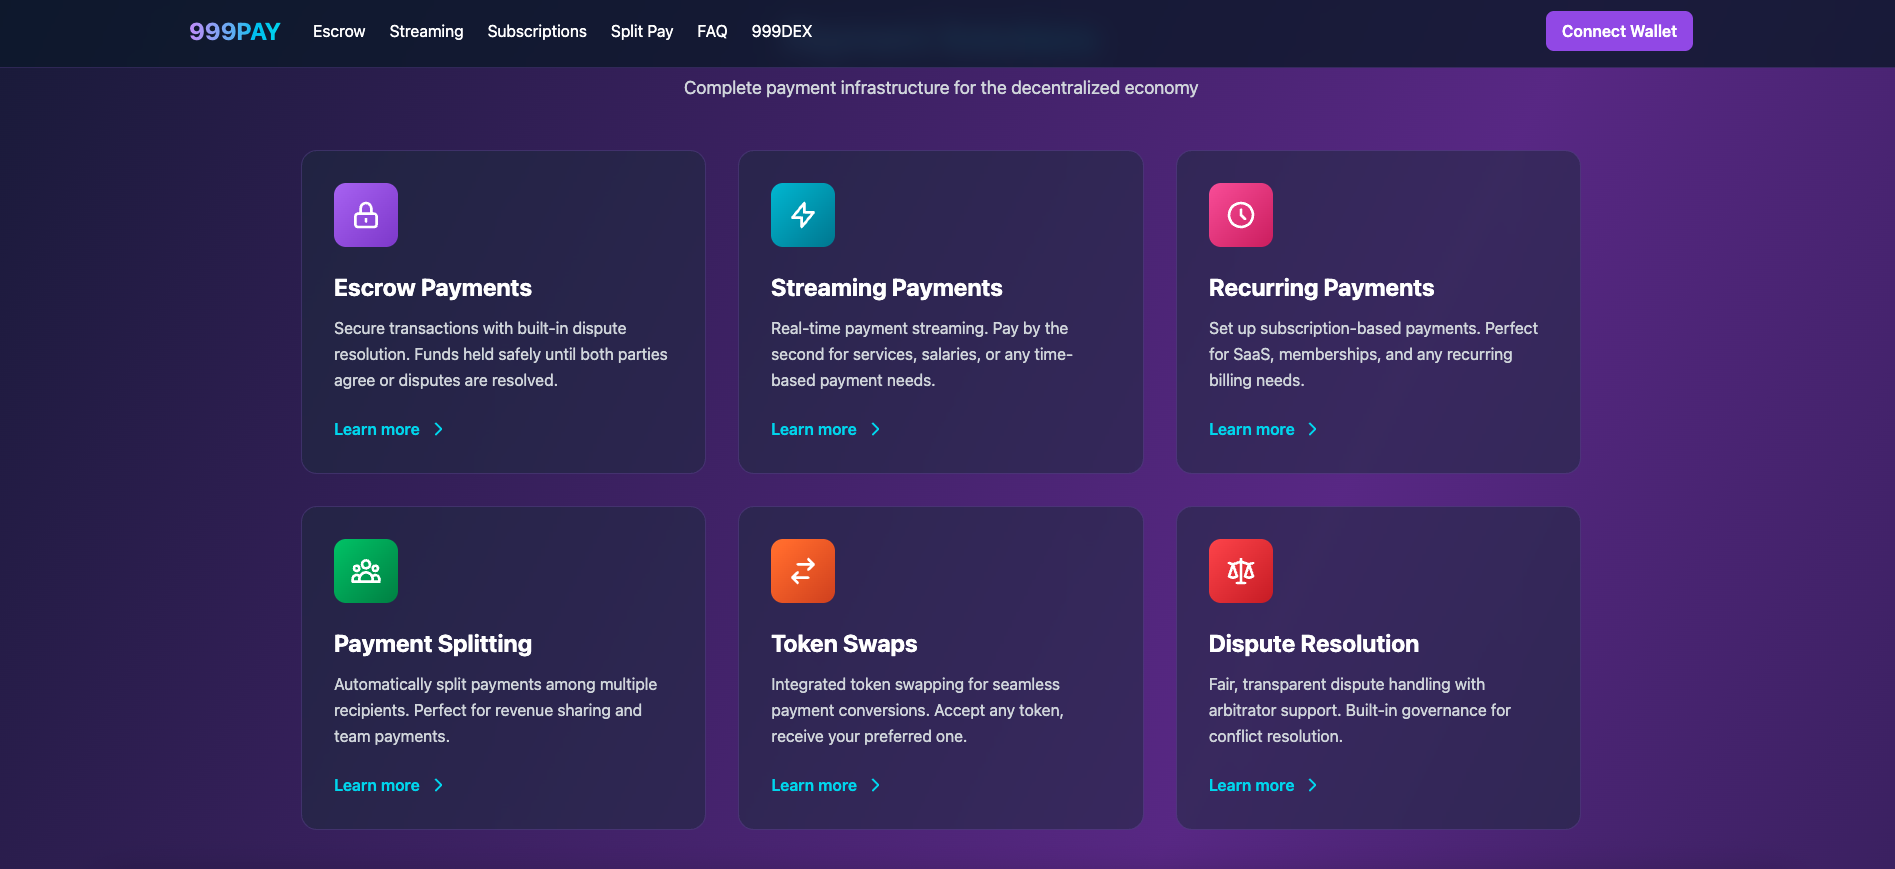Click the 999PAY logo
1895x869 pixels.
(x=235, y=31)
